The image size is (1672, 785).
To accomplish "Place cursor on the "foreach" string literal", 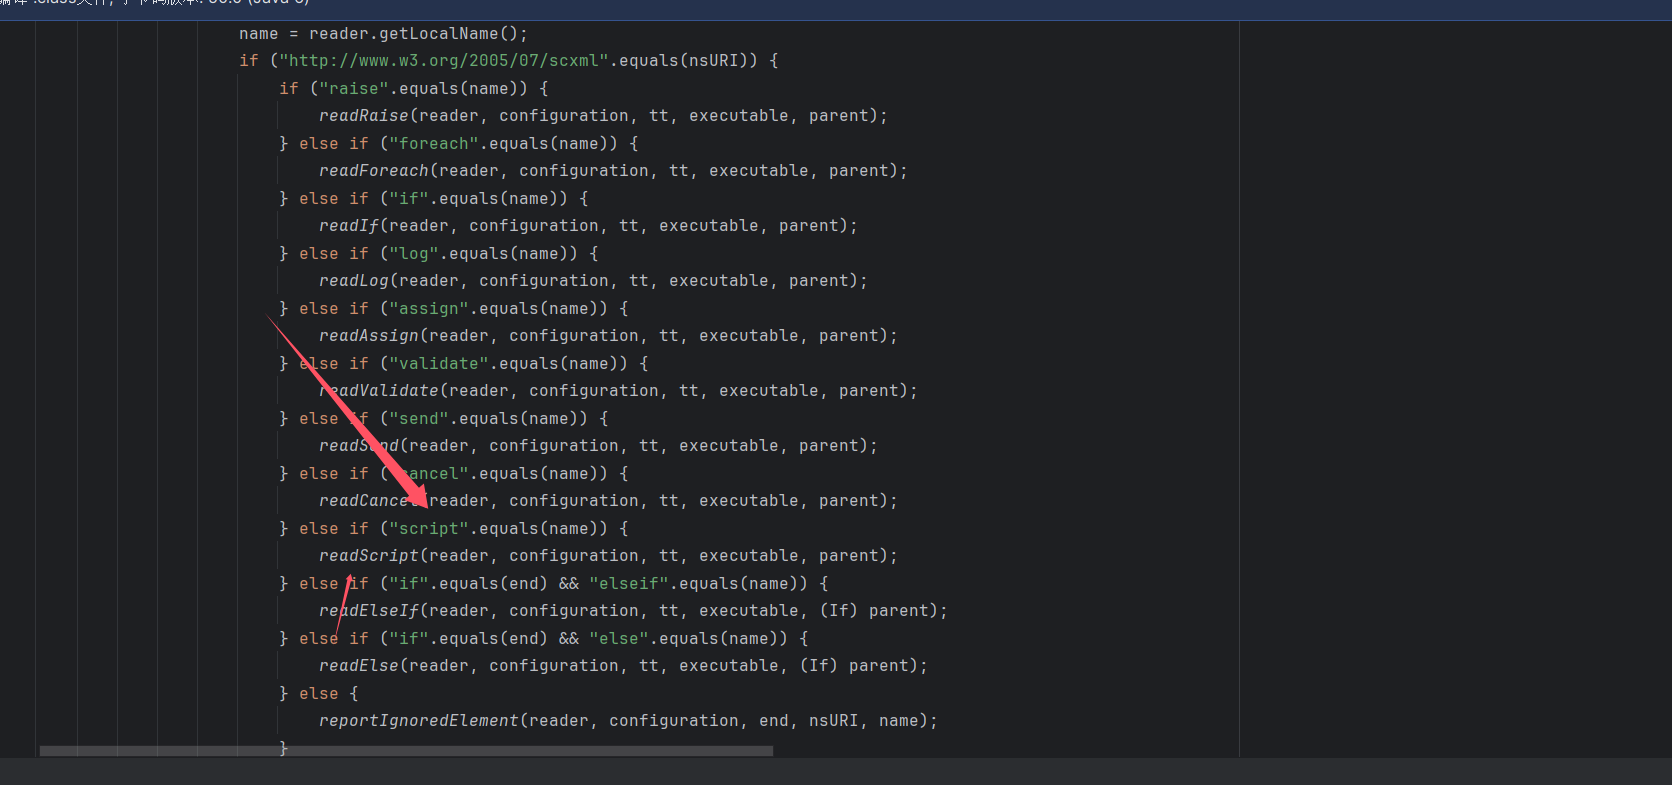I will [x=434, y=144].
